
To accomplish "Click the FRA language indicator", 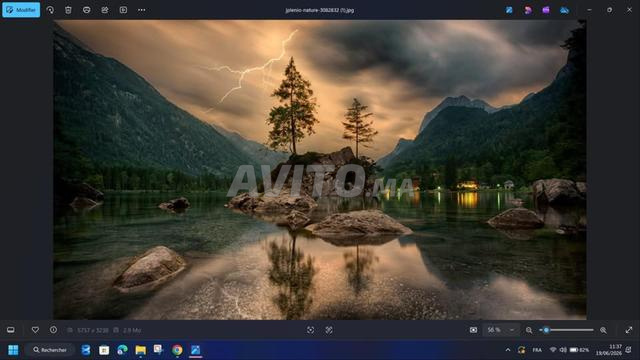I will click(537, 350).
